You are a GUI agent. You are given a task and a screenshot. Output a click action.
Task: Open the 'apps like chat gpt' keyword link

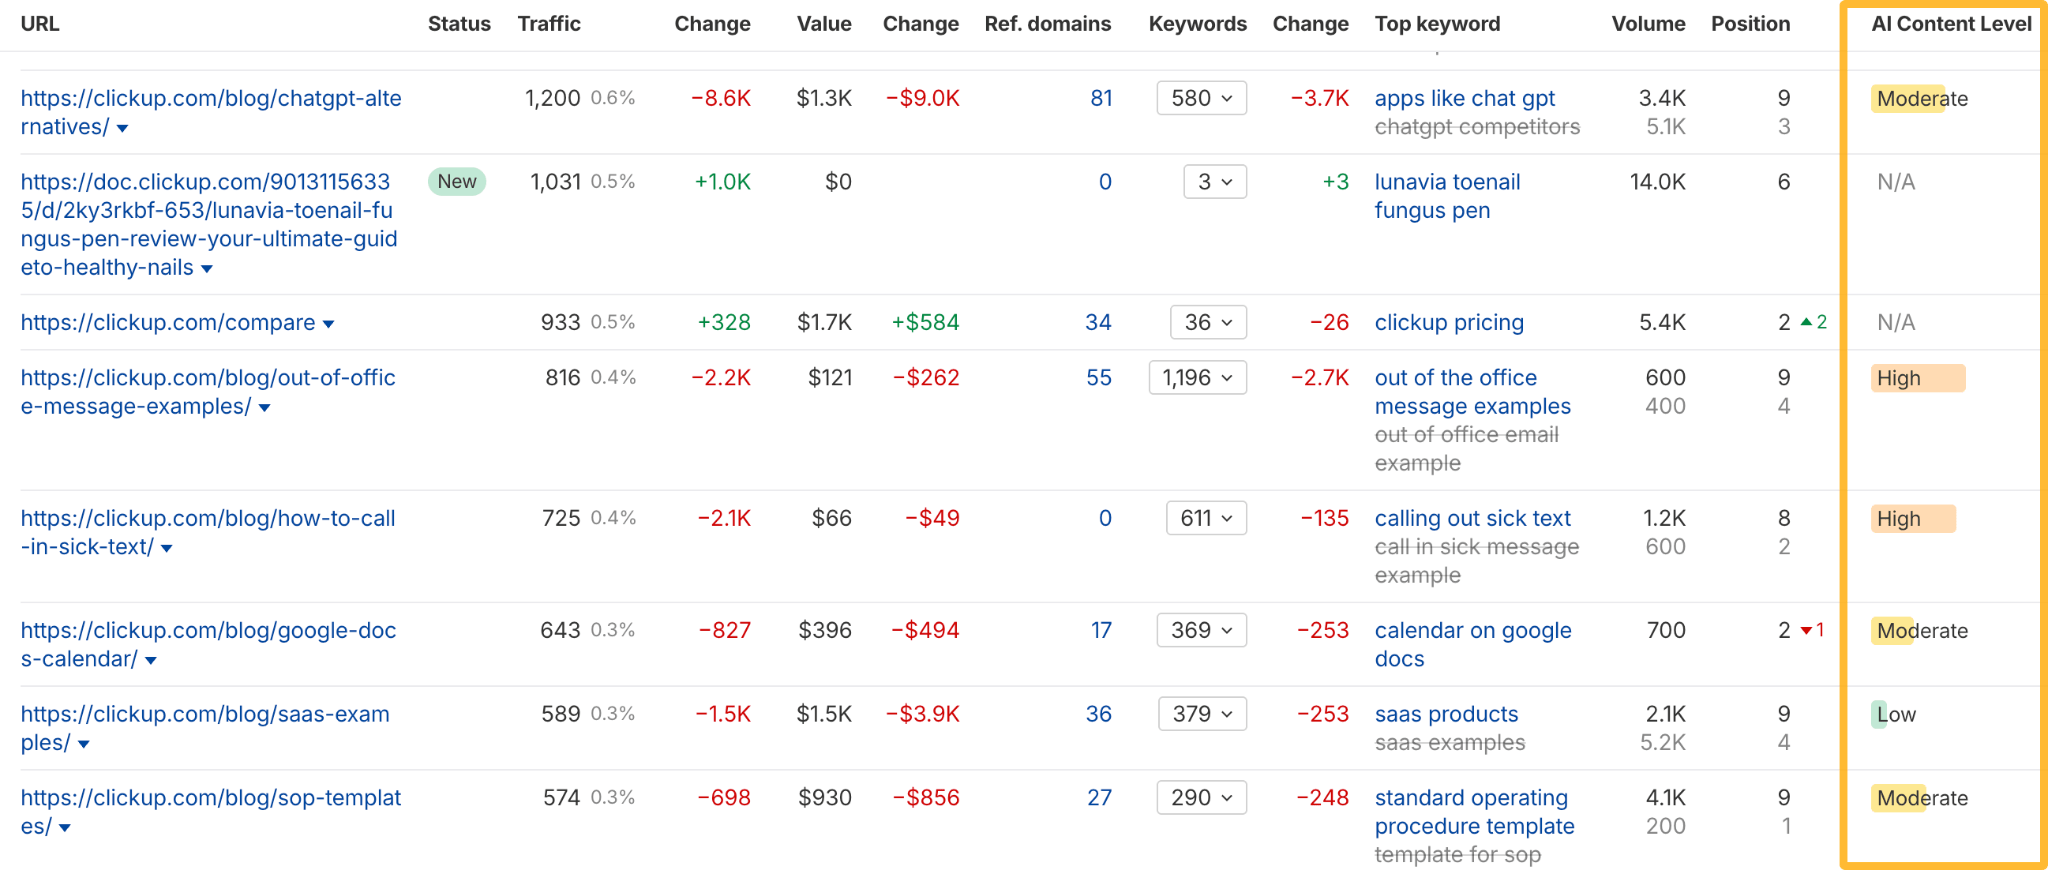point(1464,98)
